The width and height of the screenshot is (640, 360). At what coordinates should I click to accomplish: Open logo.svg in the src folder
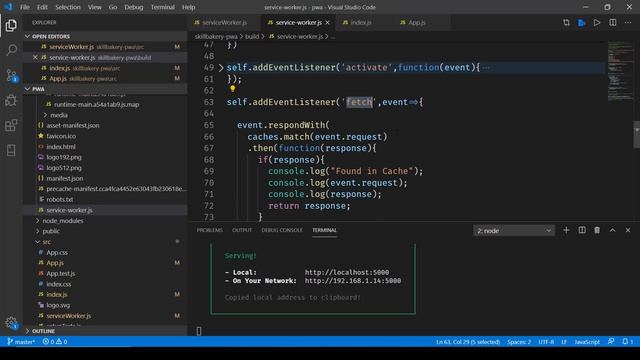point(58,305)
